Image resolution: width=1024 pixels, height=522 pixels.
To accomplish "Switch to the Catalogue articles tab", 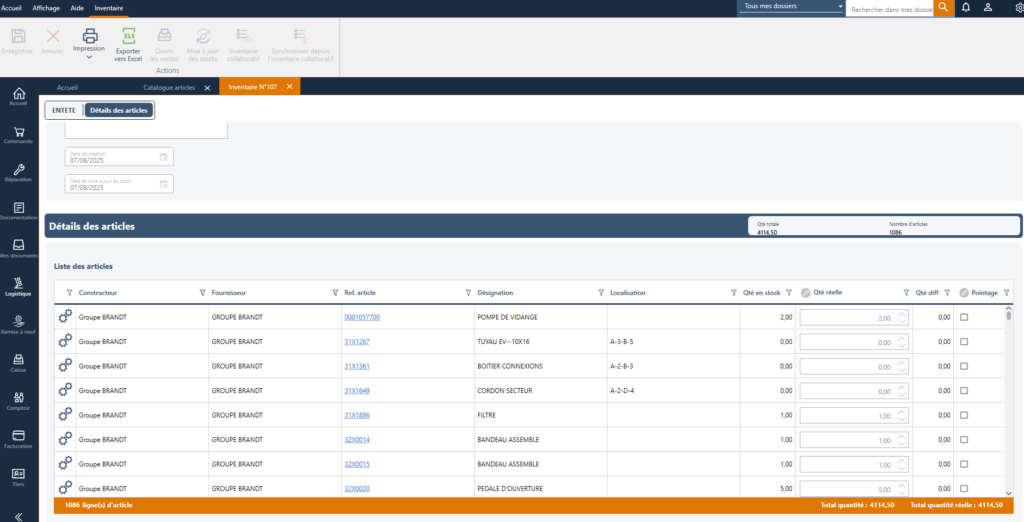I will pos(170,88).
